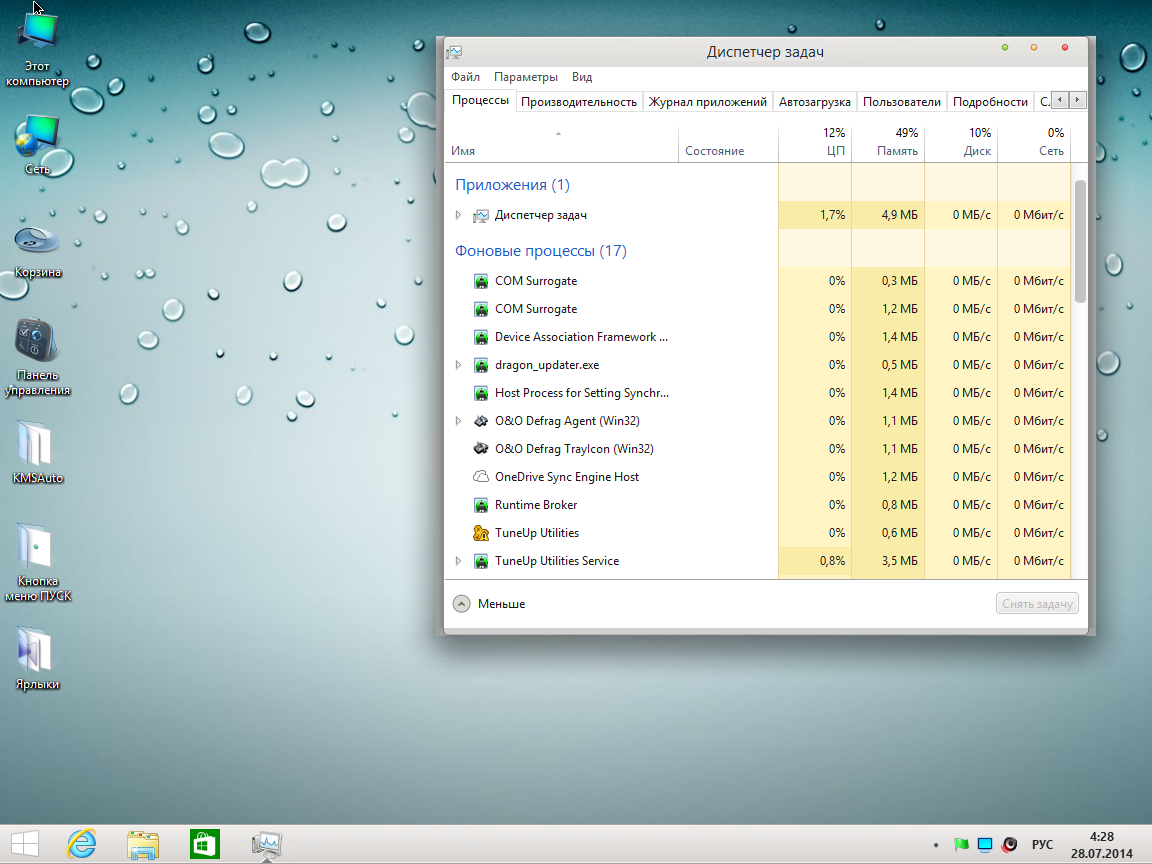Click the process list vertical scrollbar
Image resolution: width=1152 pixels, height=864 pixels.
(1080, 240)
